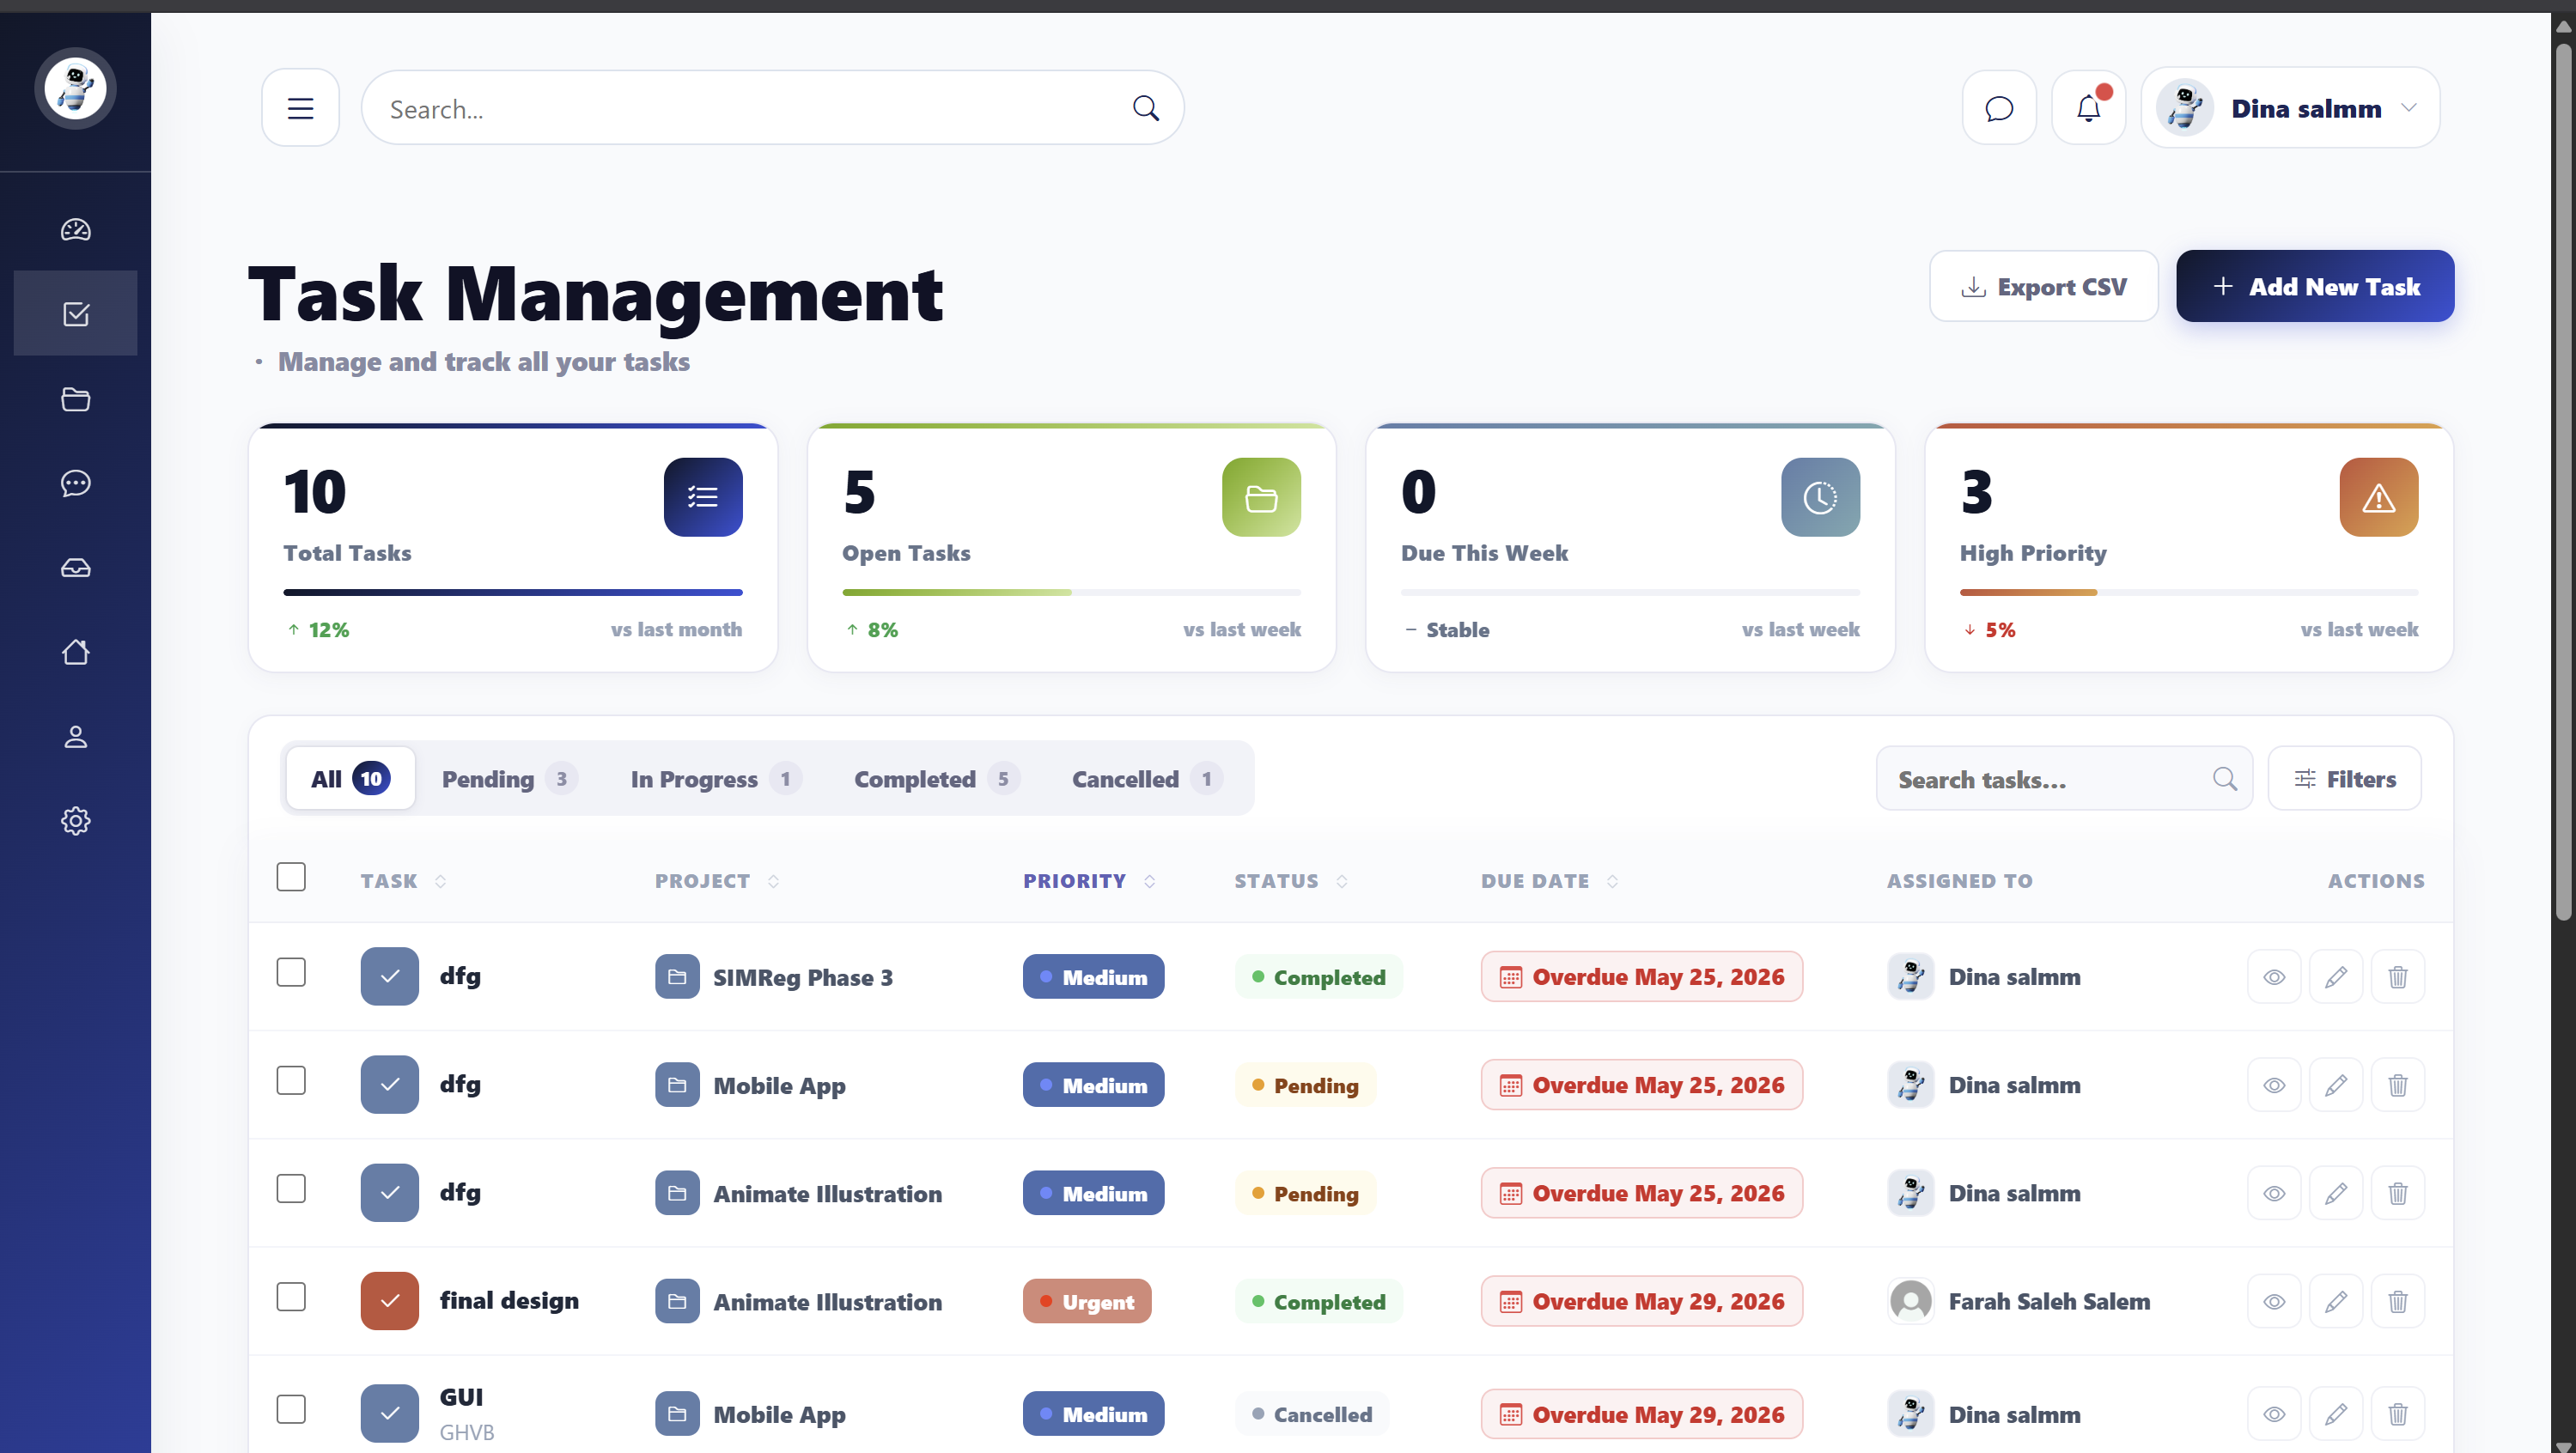This screenshot has height=1453, width=2576.
Task: View the SIMReg Phase 3 task eye icon
Action: (x=2274, y=977)
